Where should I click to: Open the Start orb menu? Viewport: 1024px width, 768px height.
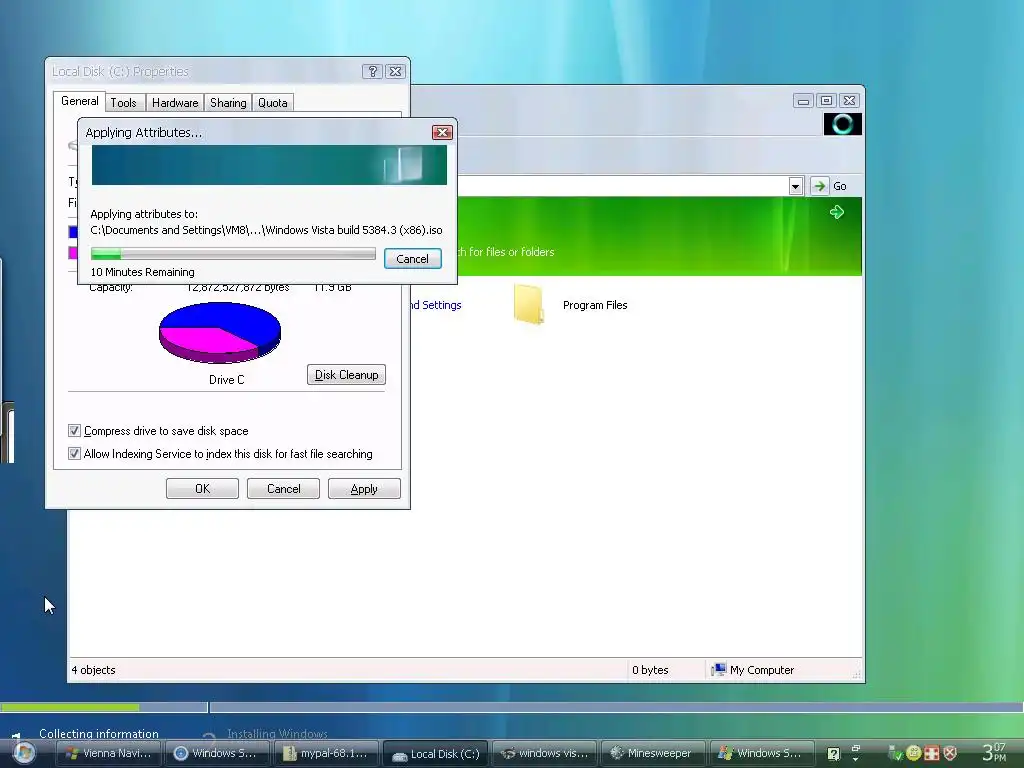coord(24,753)
